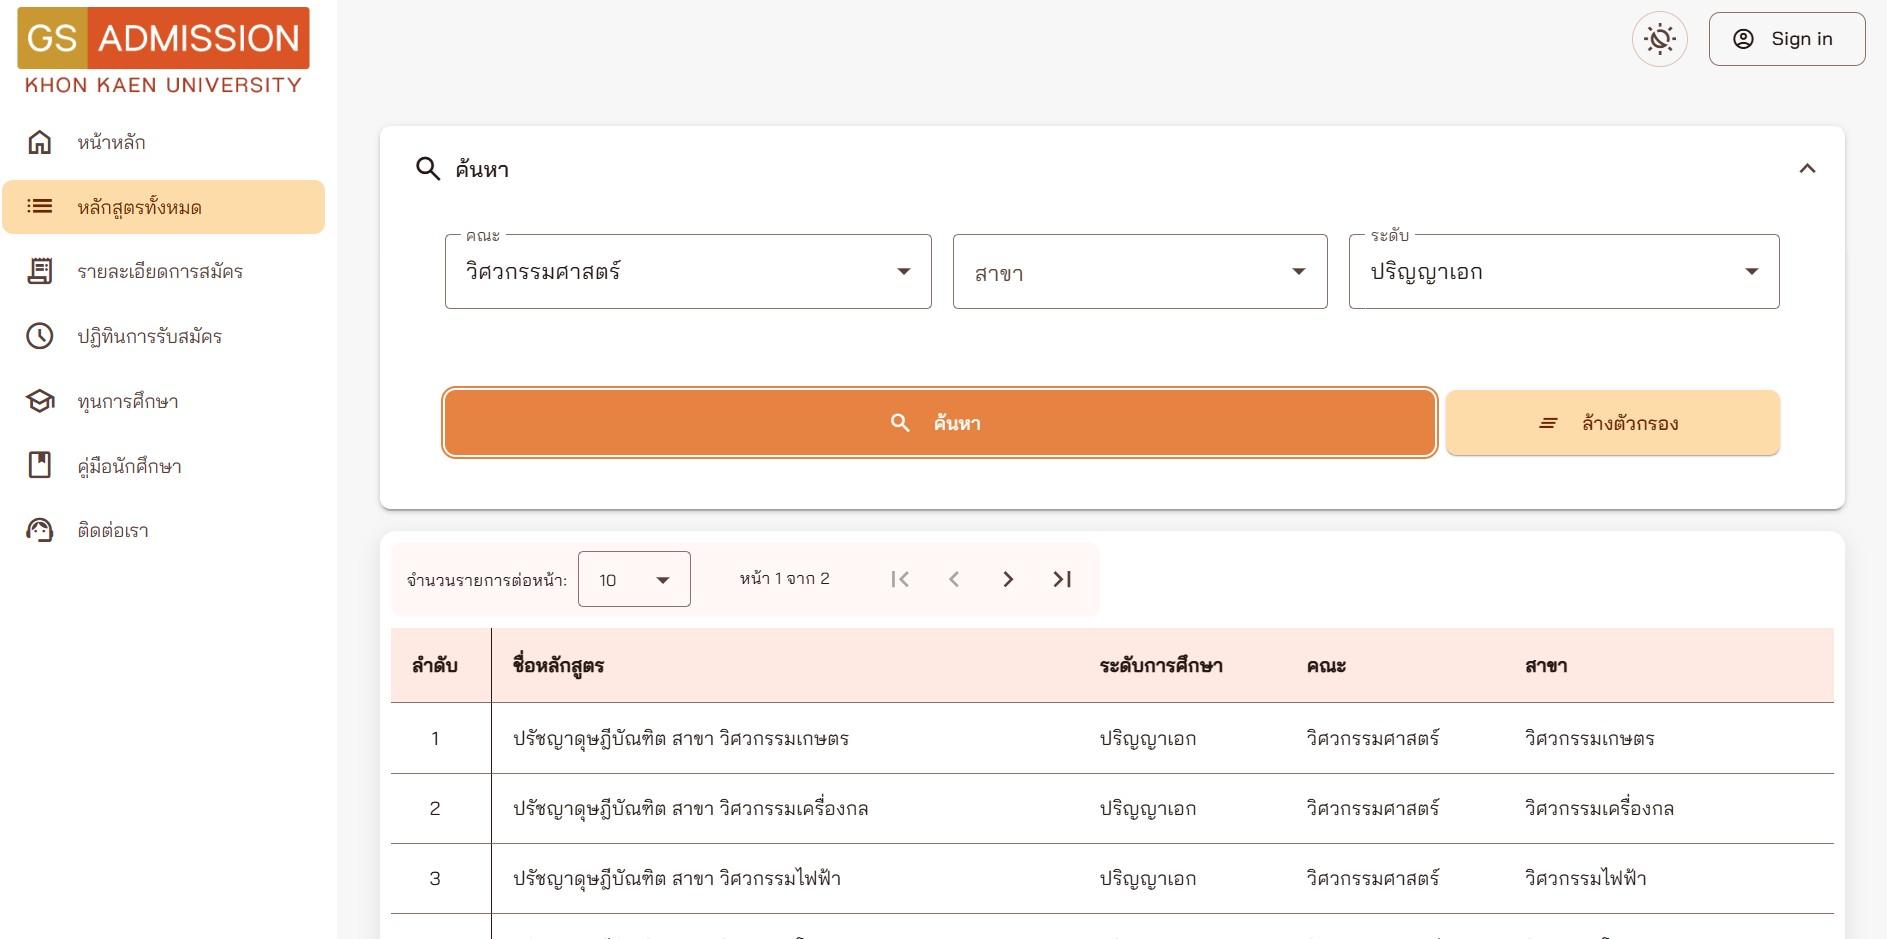Viewport: 1887px width, 939px height.
Task: Open รายละเอียดการสมัคร menu item
Action: [x=160, y=272]
